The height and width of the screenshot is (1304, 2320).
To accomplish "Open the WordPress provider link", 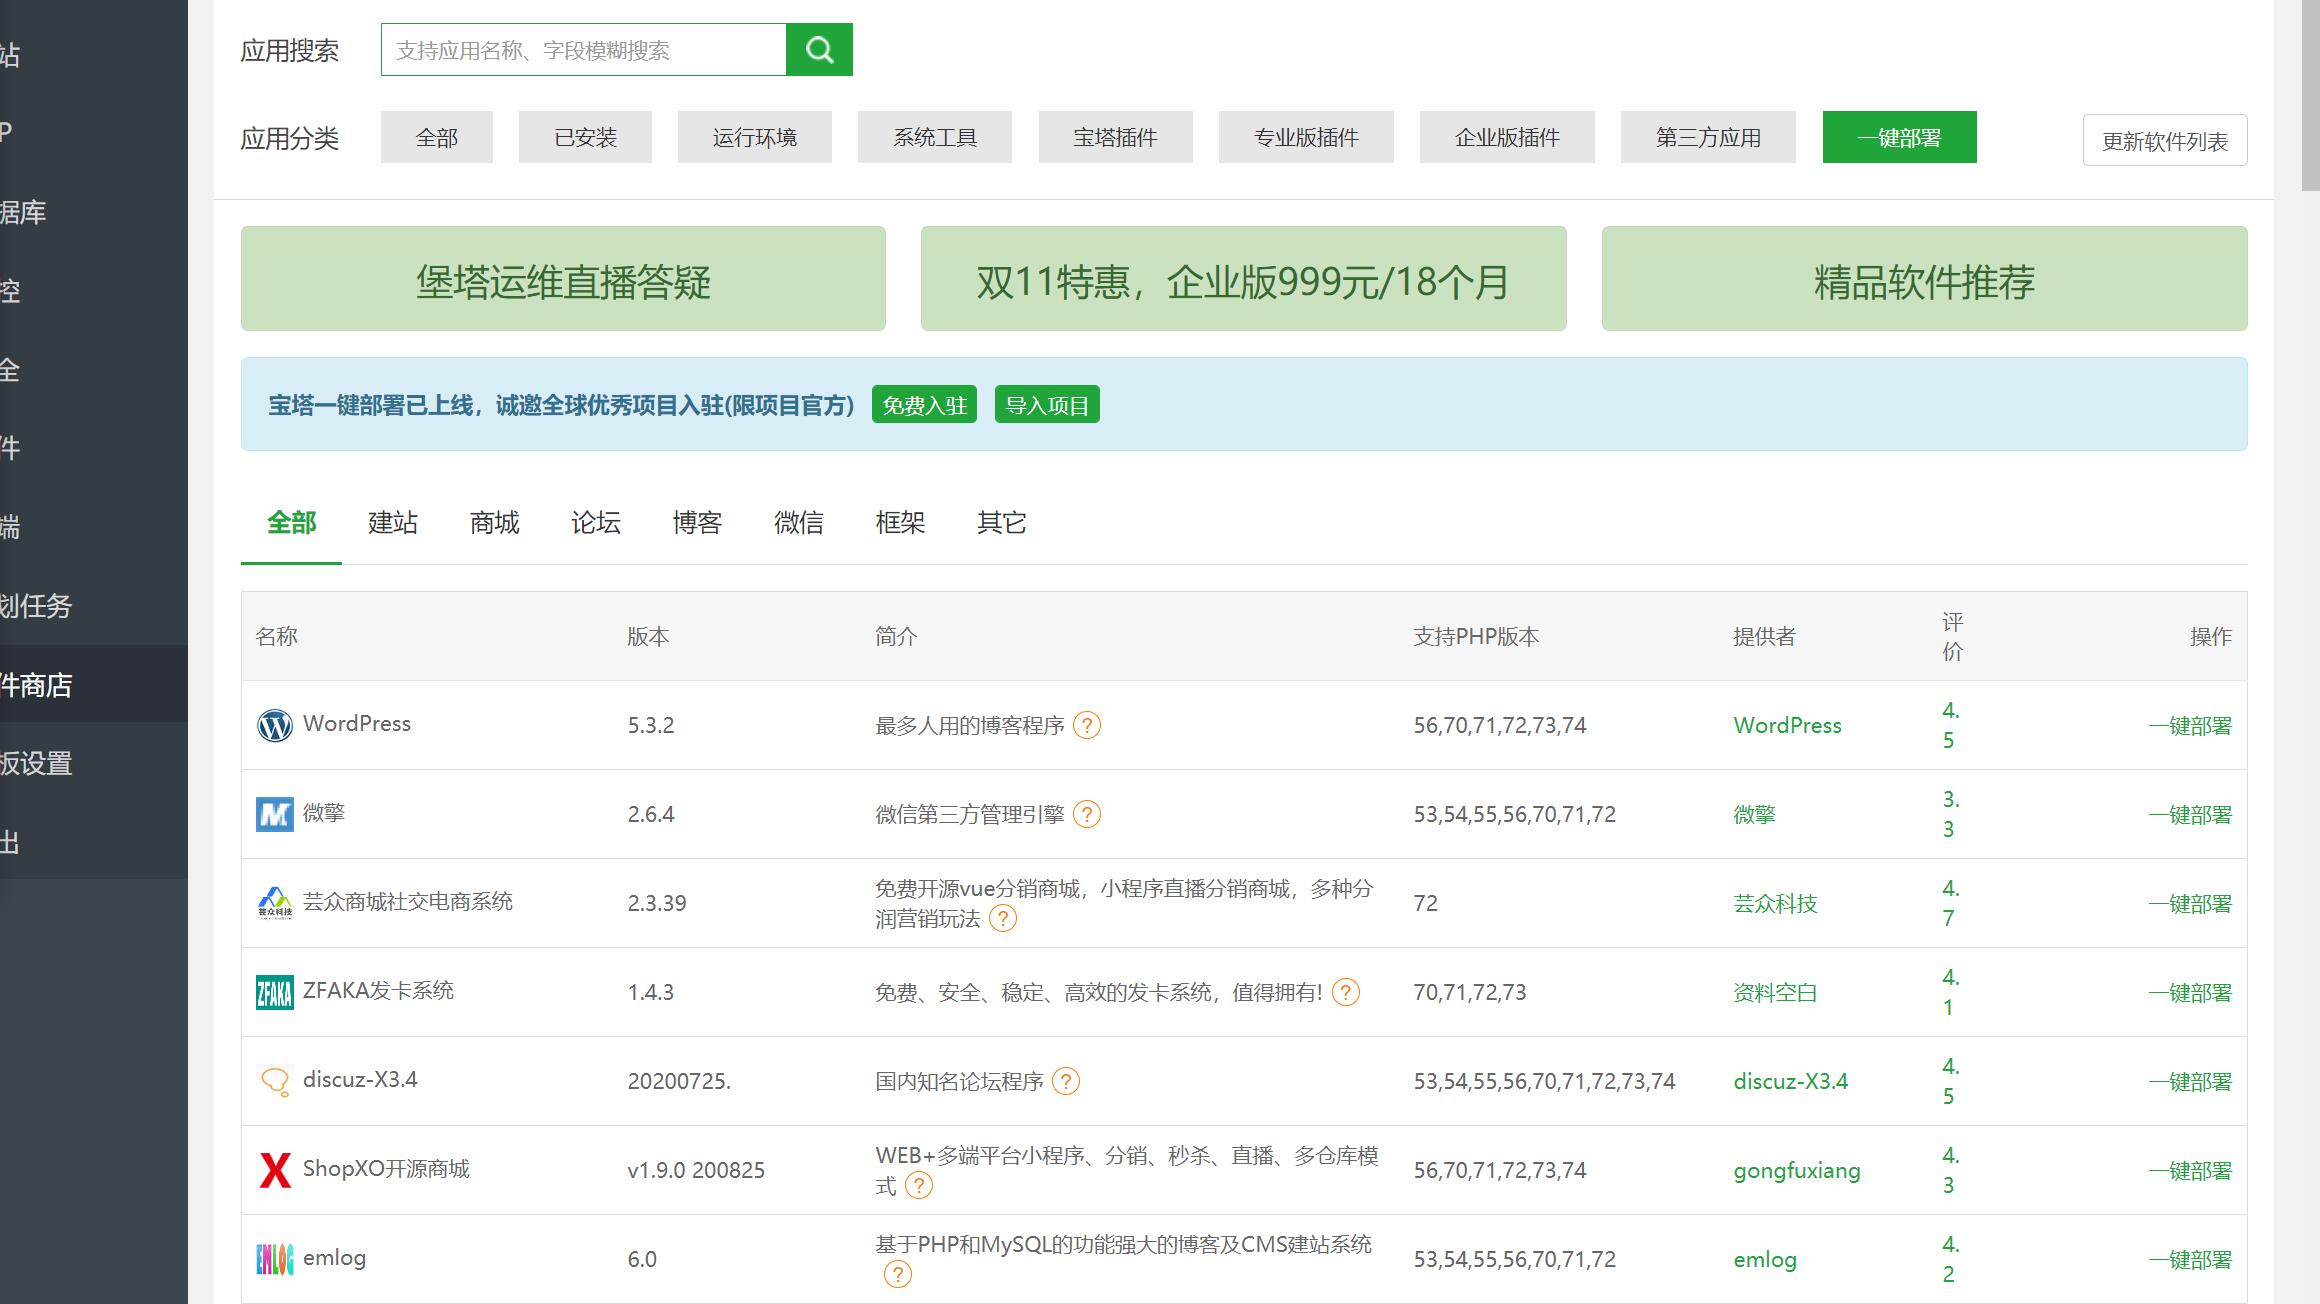I will point(1787,726).
